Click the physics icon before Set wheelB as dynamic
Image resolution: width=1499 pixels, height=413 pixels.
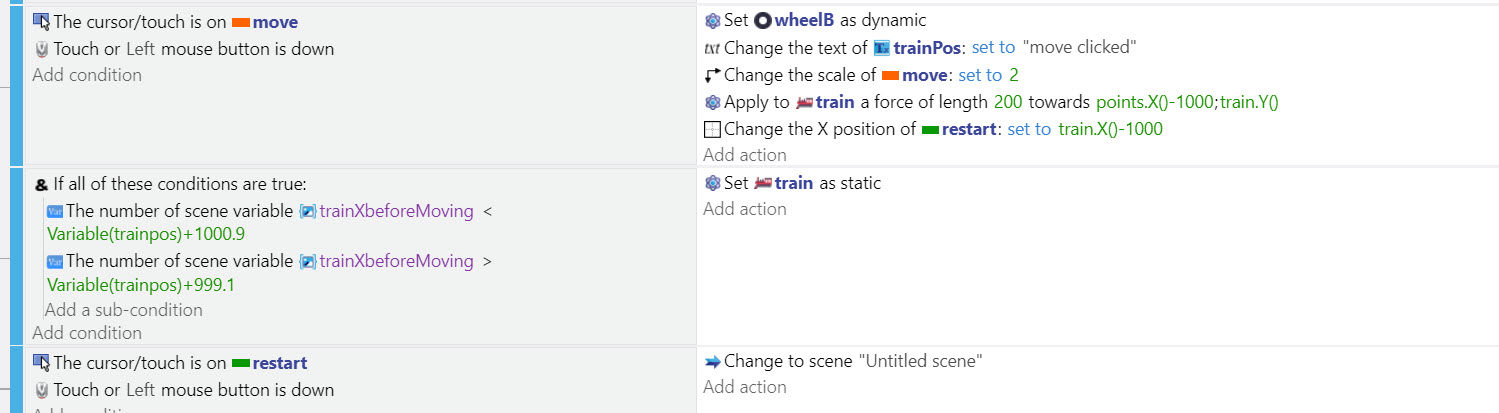tap(712, 20)
